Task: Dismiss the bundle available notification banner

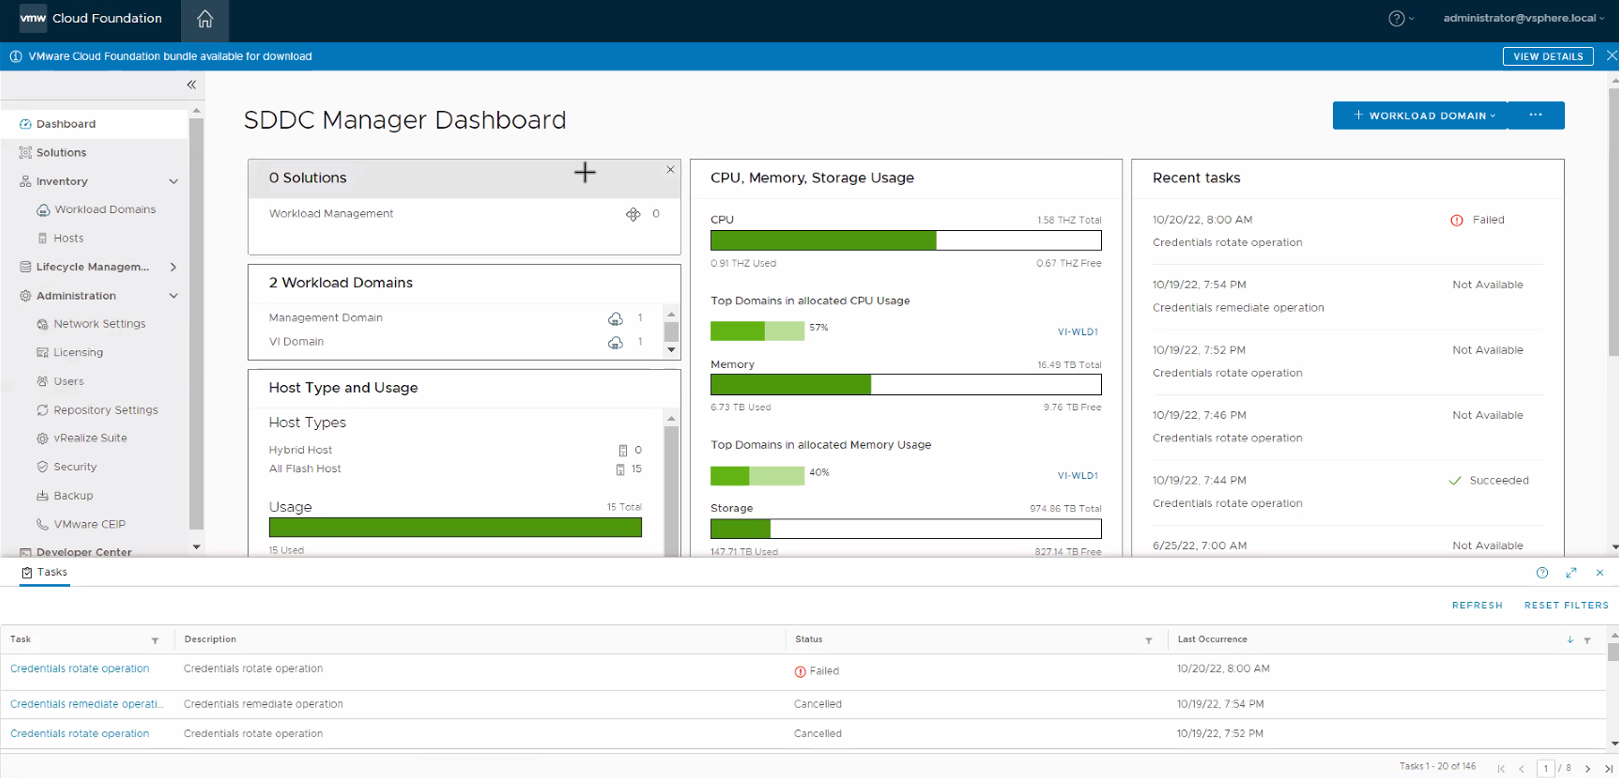Action: (1611, 56)
